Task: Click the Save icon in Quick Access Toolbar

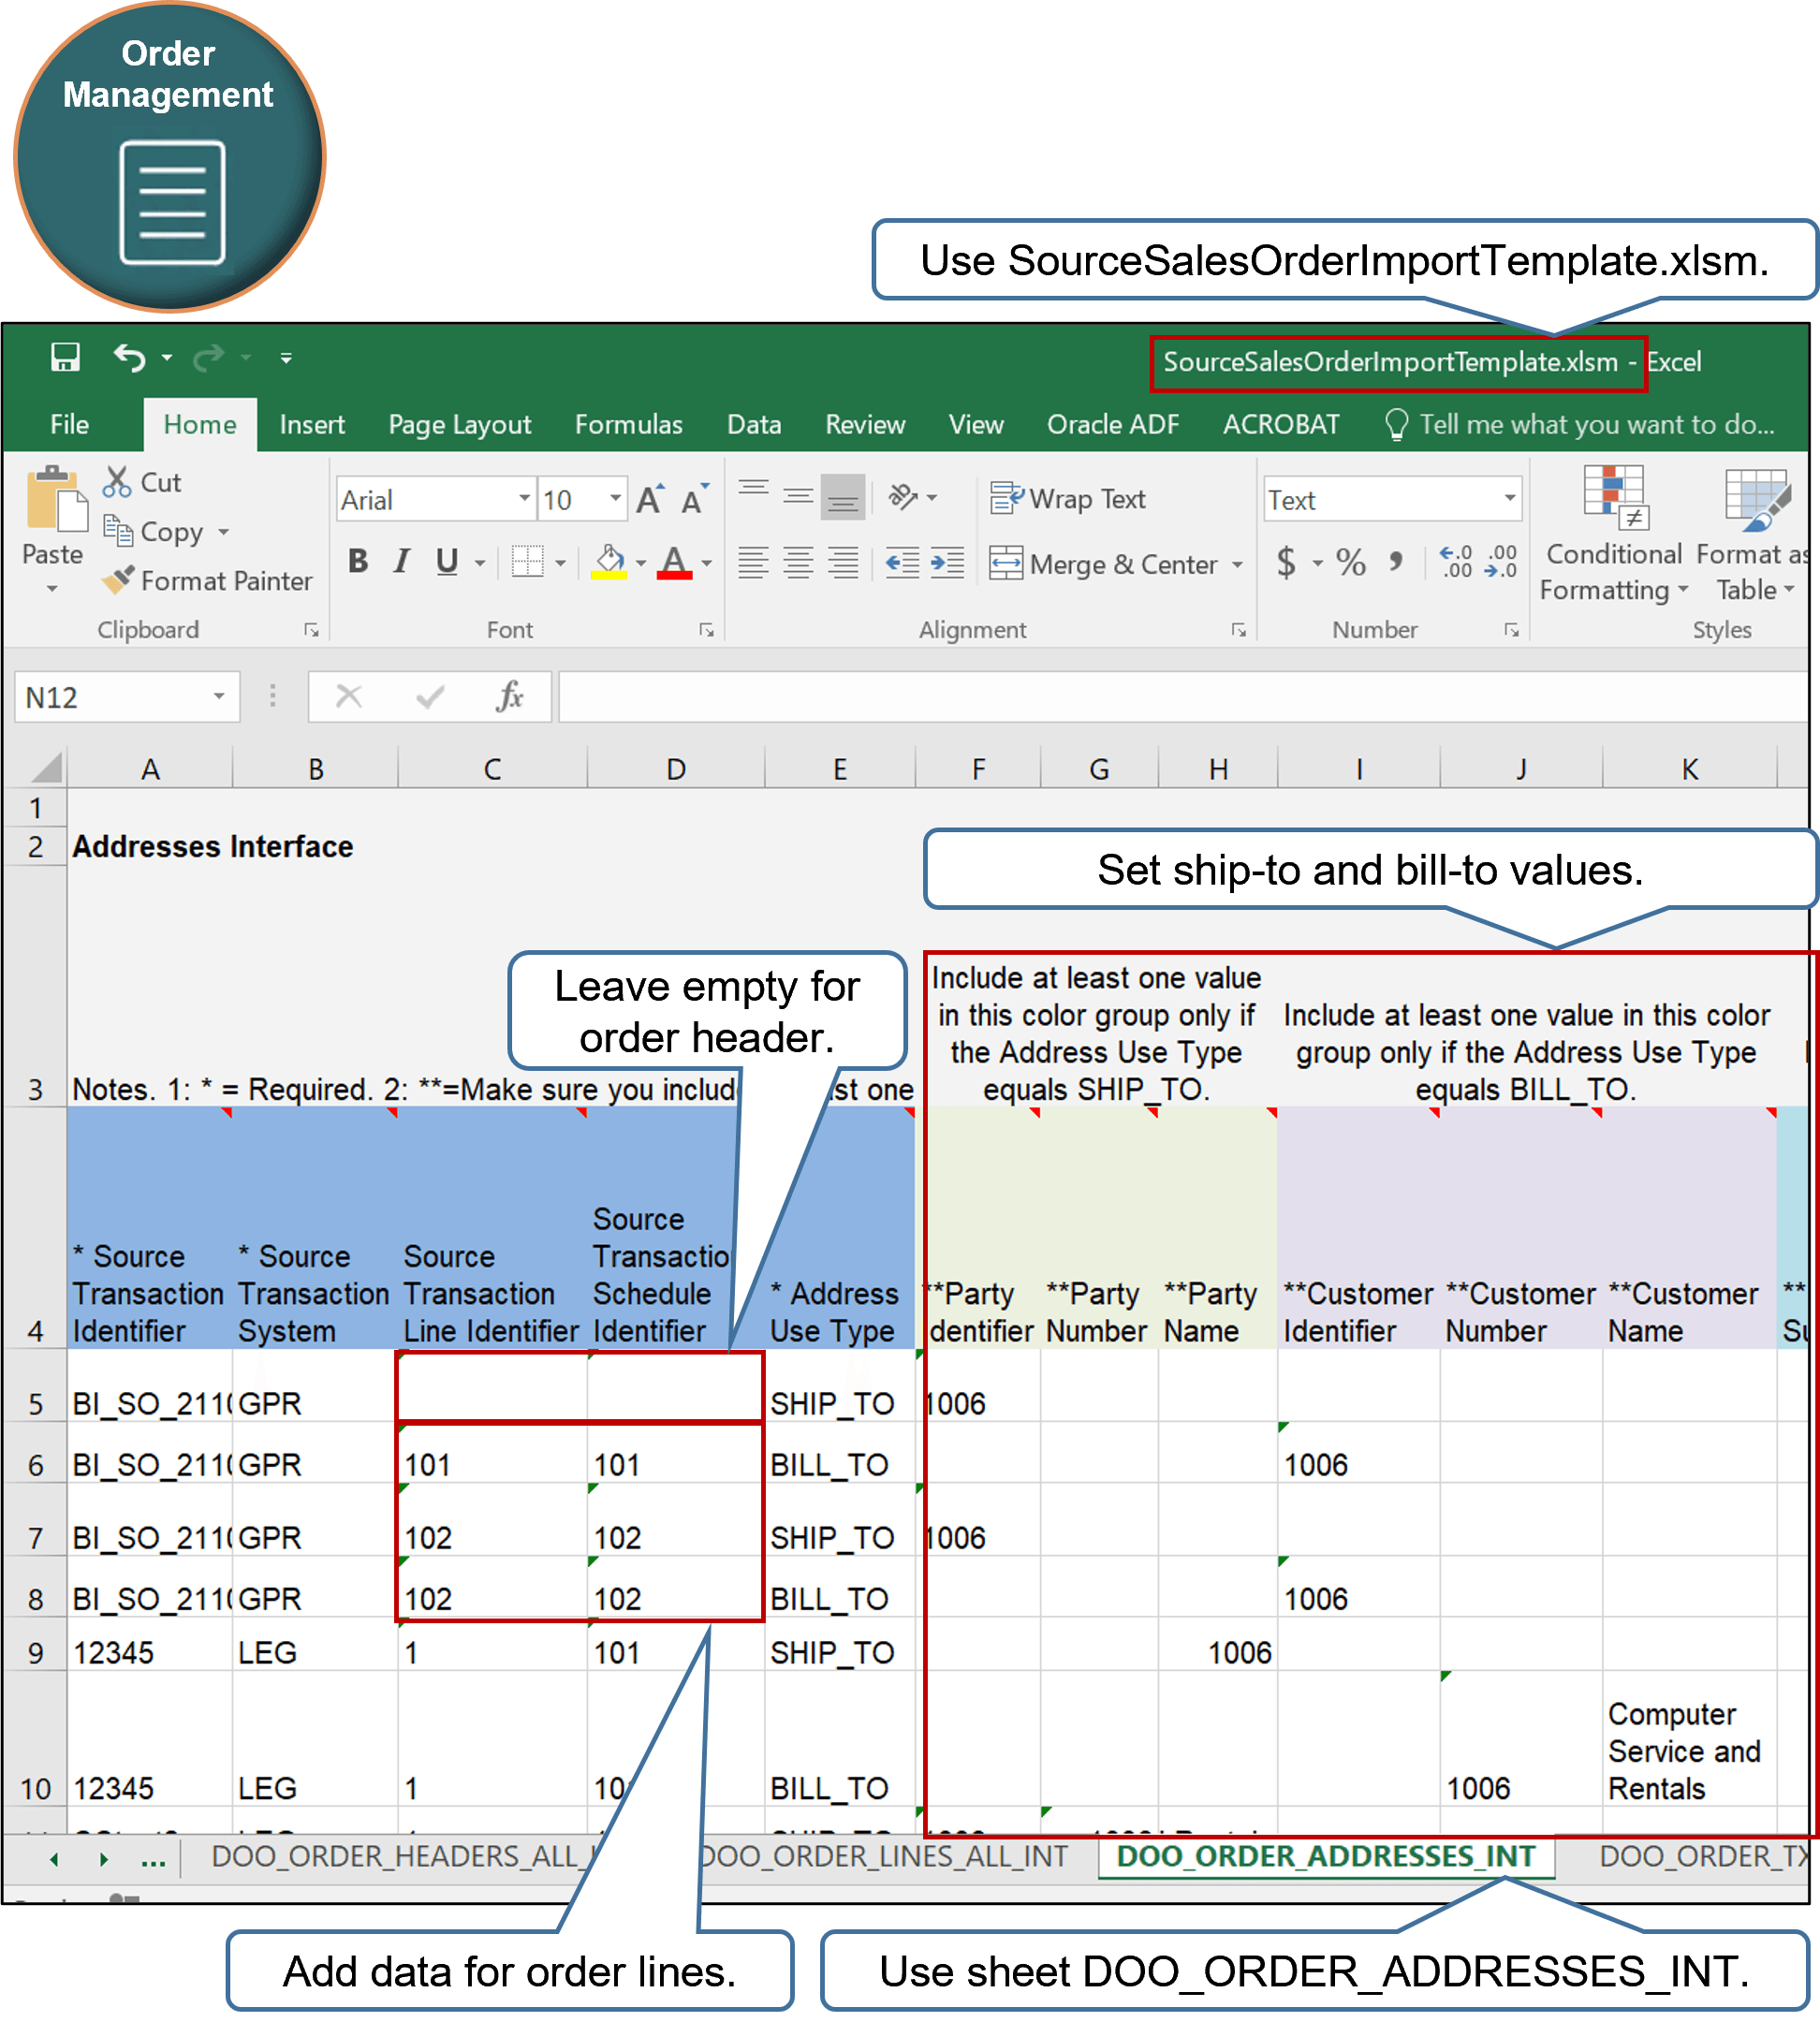Action: tap(64, 357)
